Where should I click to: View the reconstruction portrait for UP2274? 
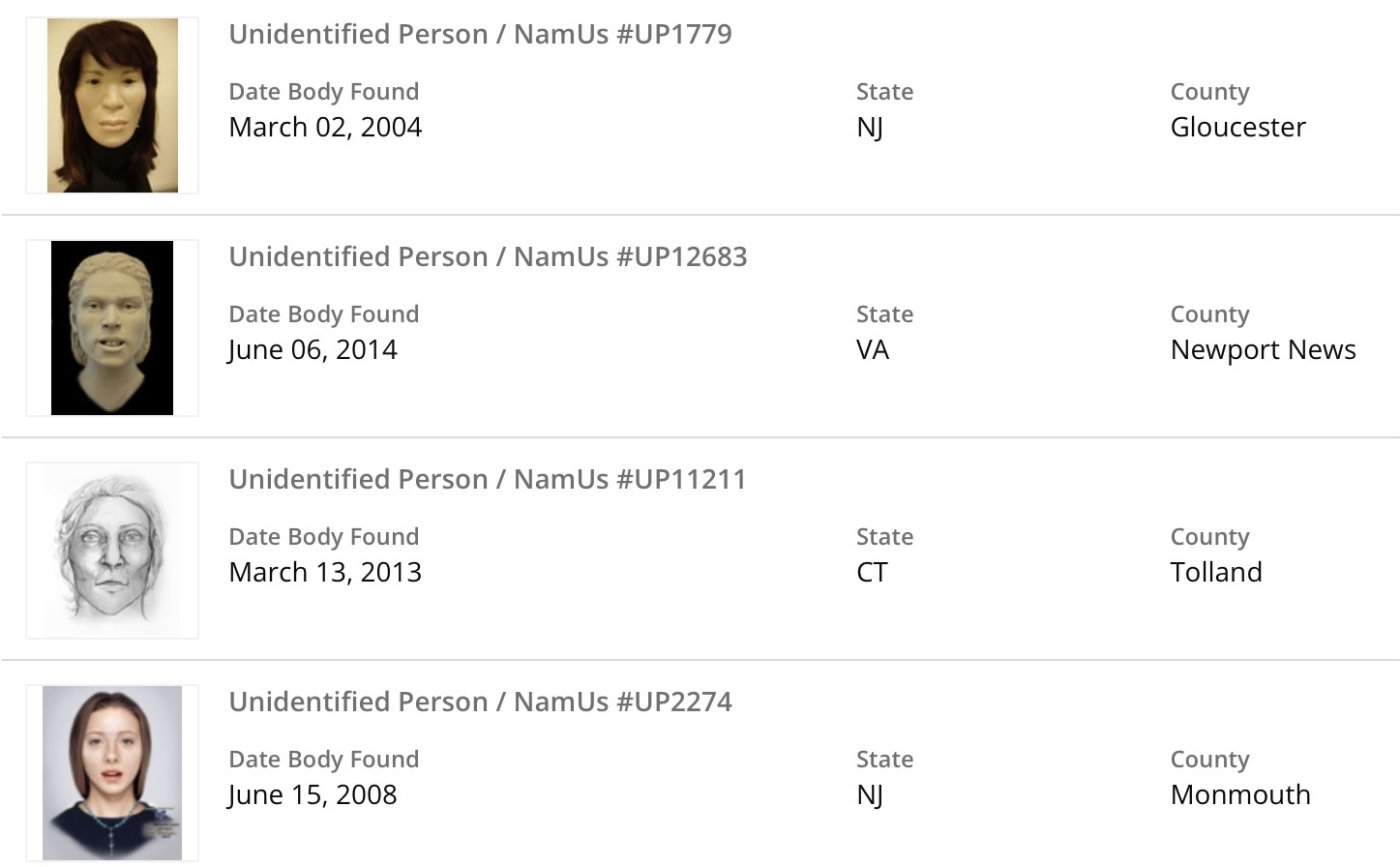112,772
